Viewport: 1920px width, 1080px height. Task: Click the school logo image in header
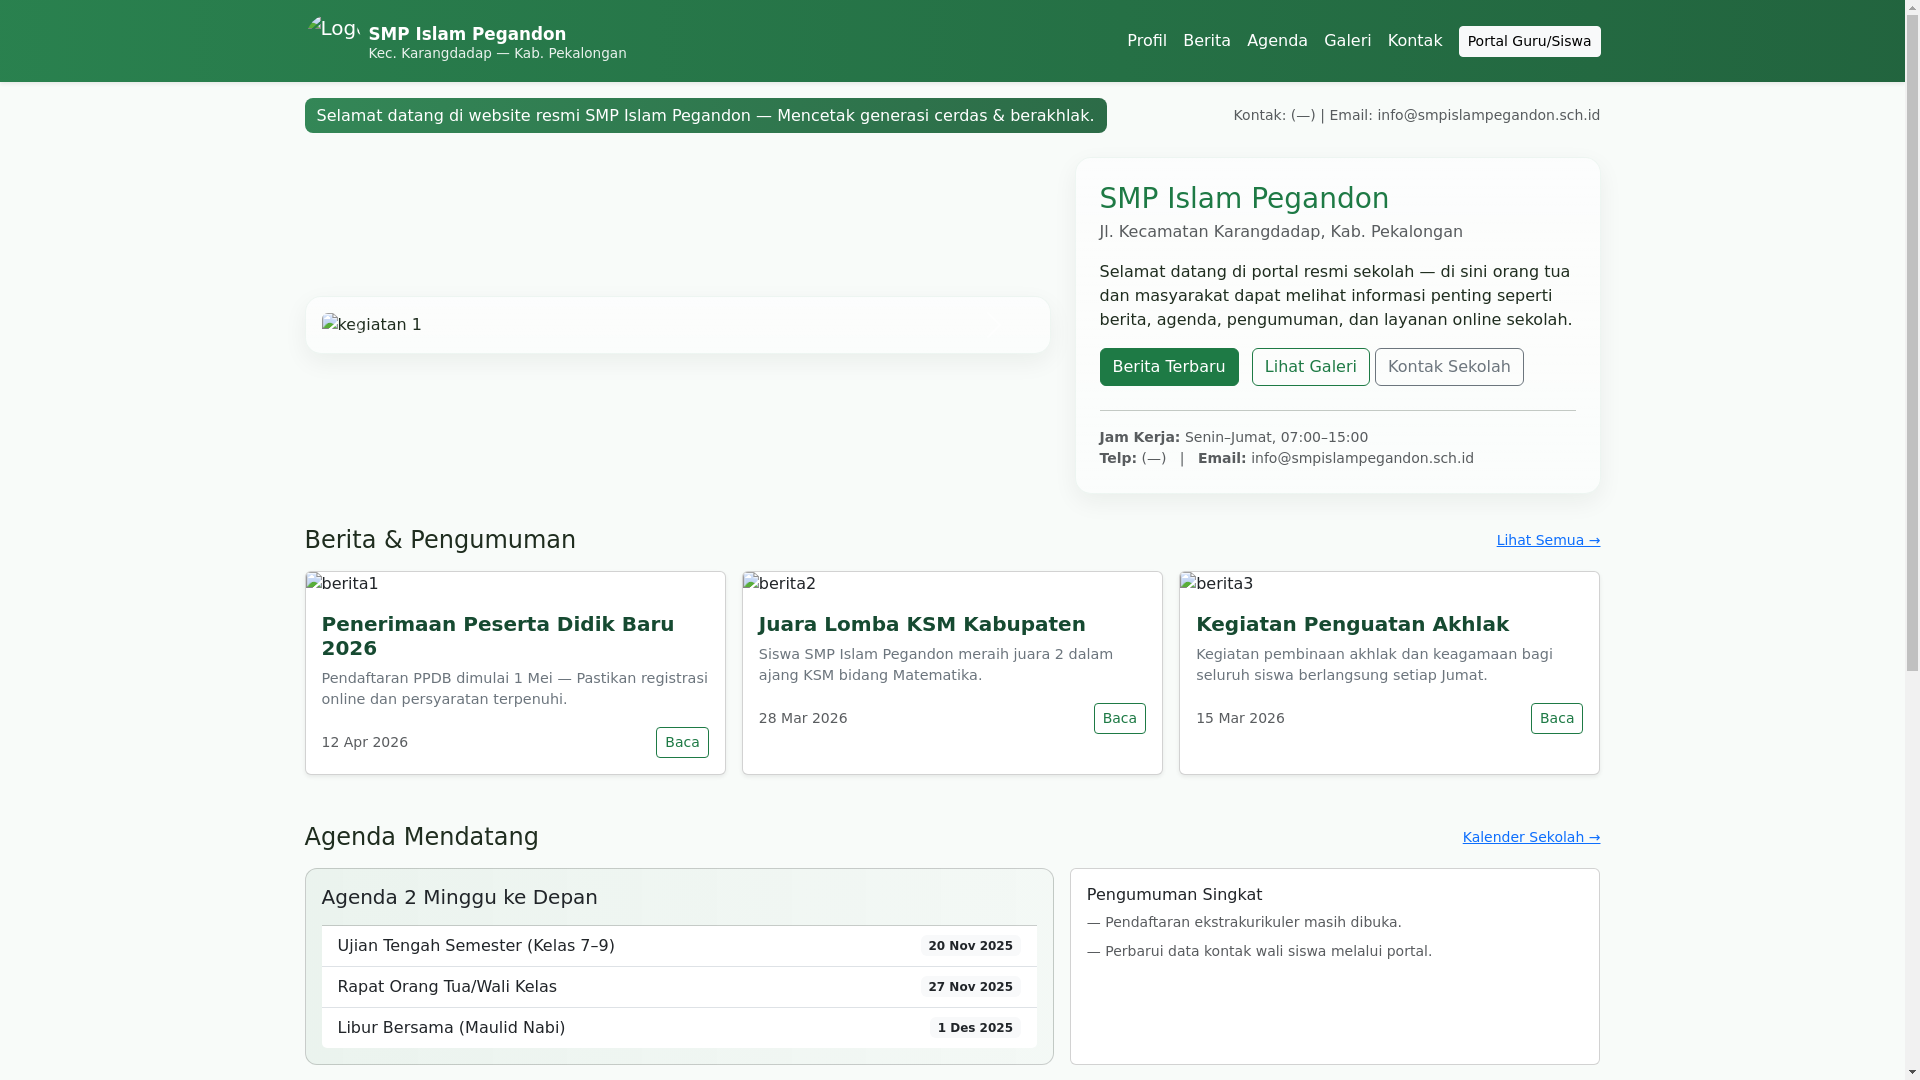pos(333,40)
